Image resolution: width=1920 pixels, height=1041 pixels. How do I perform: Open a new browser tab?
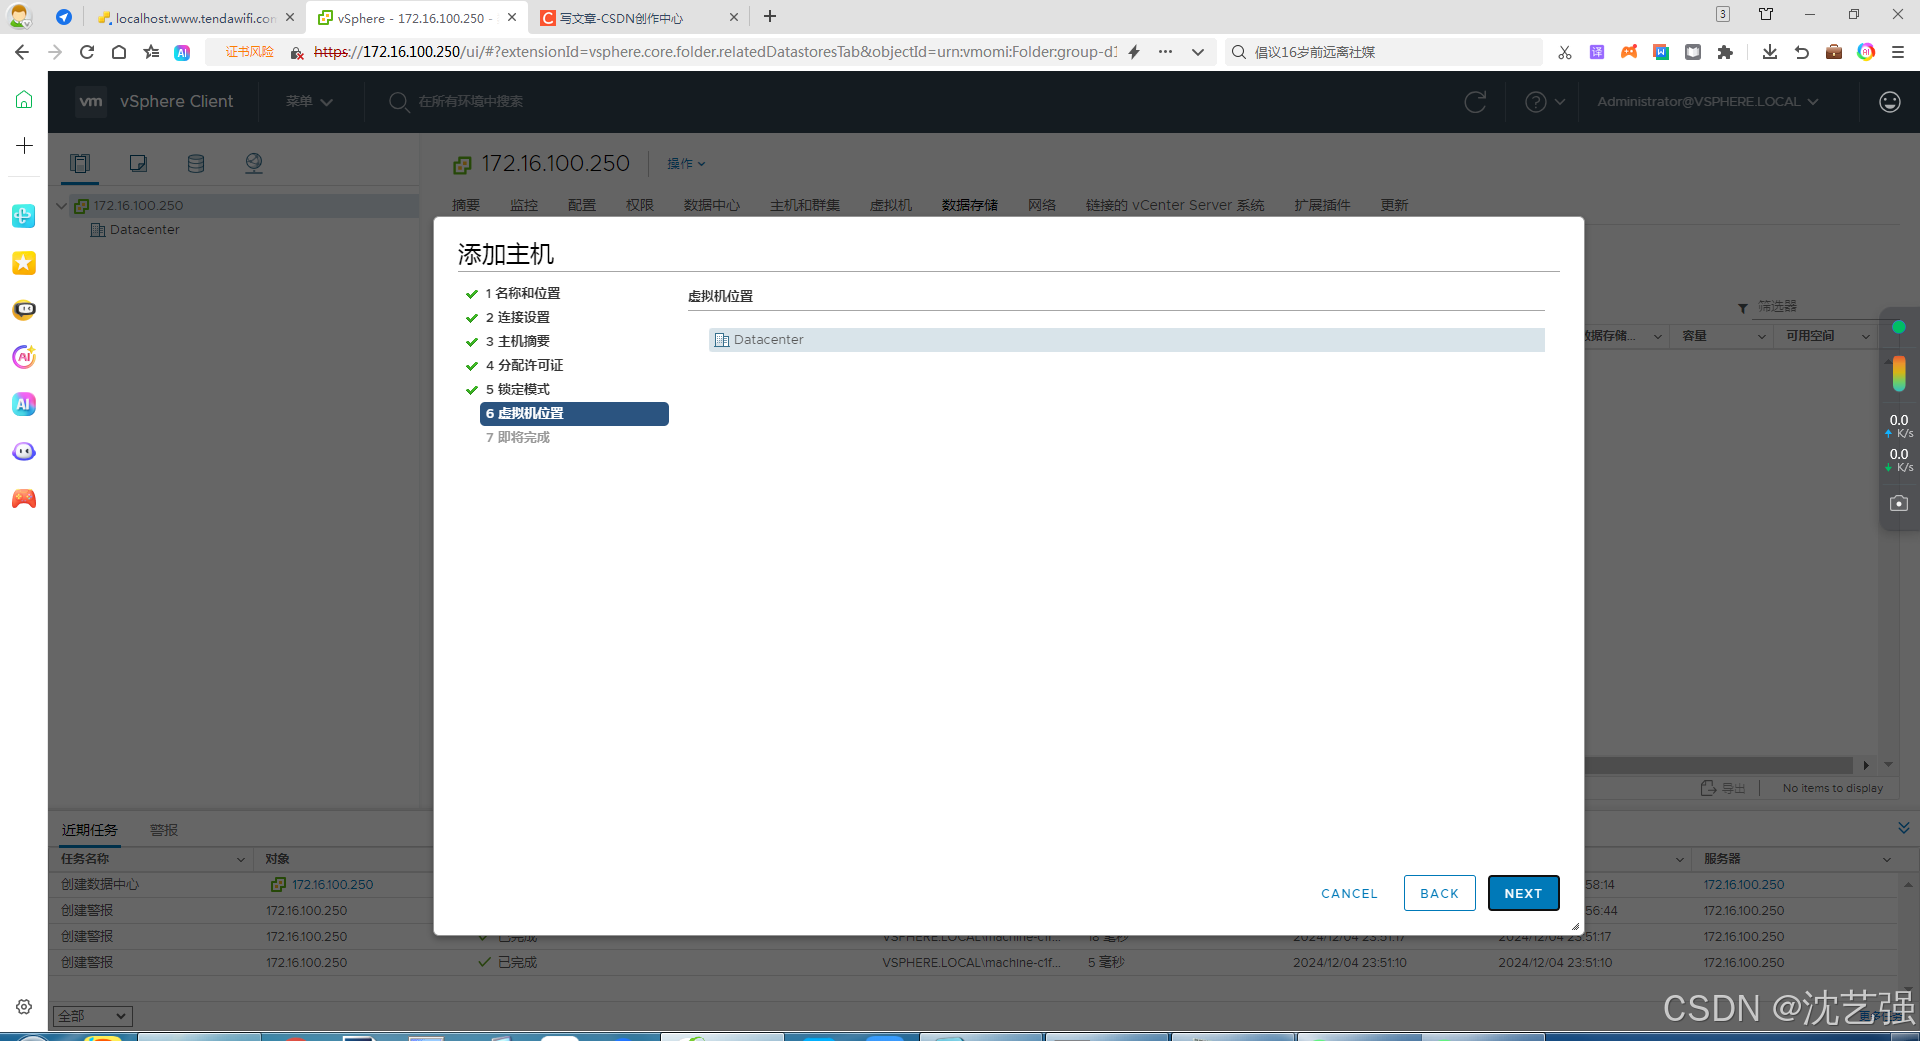pos(770,16)
